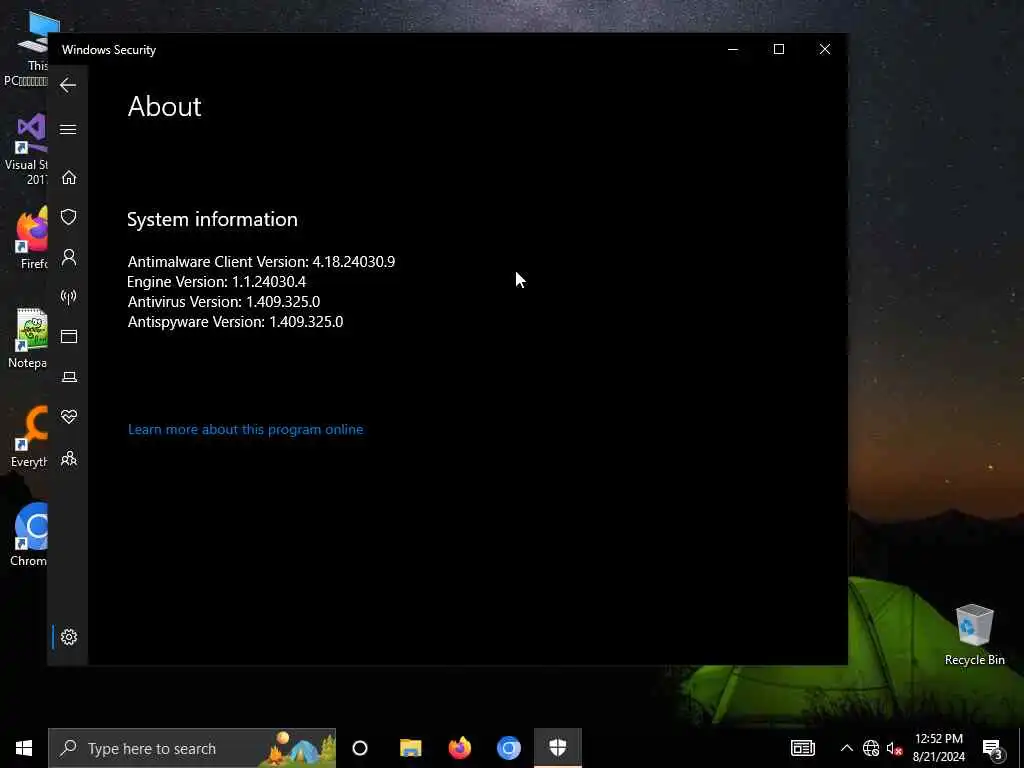Click Windows Security taskbar button
The width and height of the screenshot is (1024, 768).
tap(558, 748)
